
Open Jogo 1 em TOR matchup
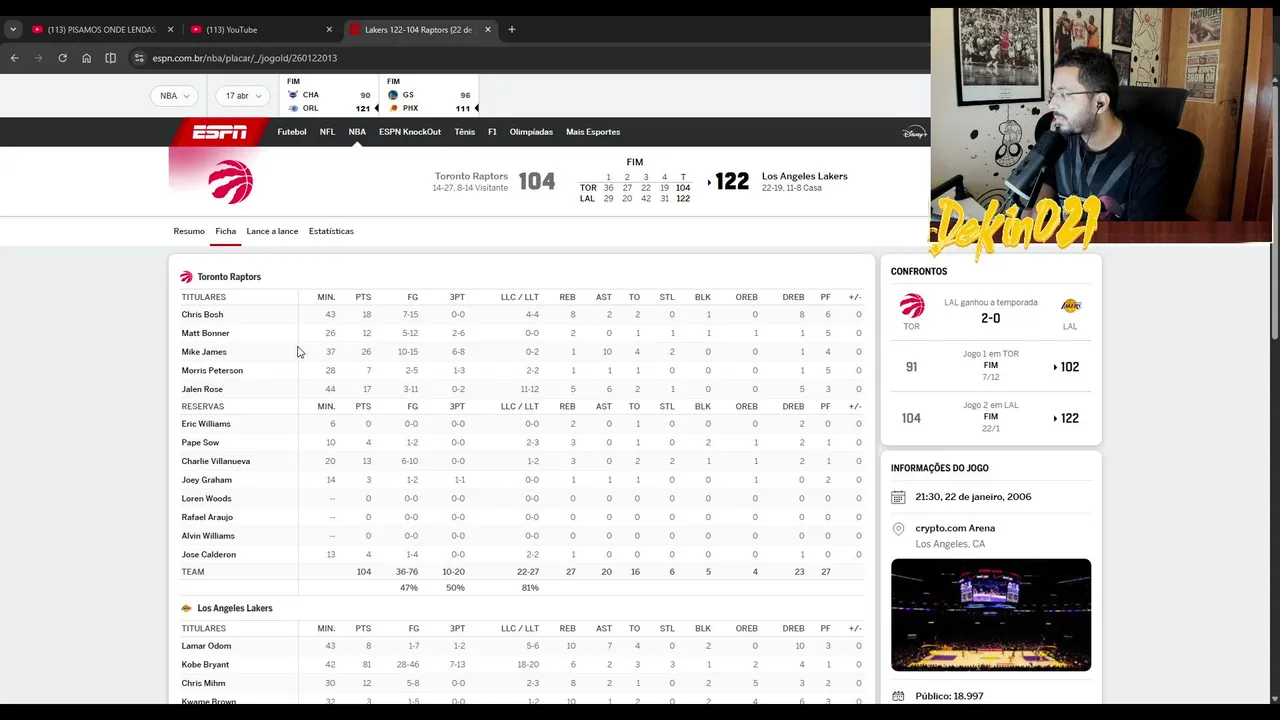click(990, 367)
